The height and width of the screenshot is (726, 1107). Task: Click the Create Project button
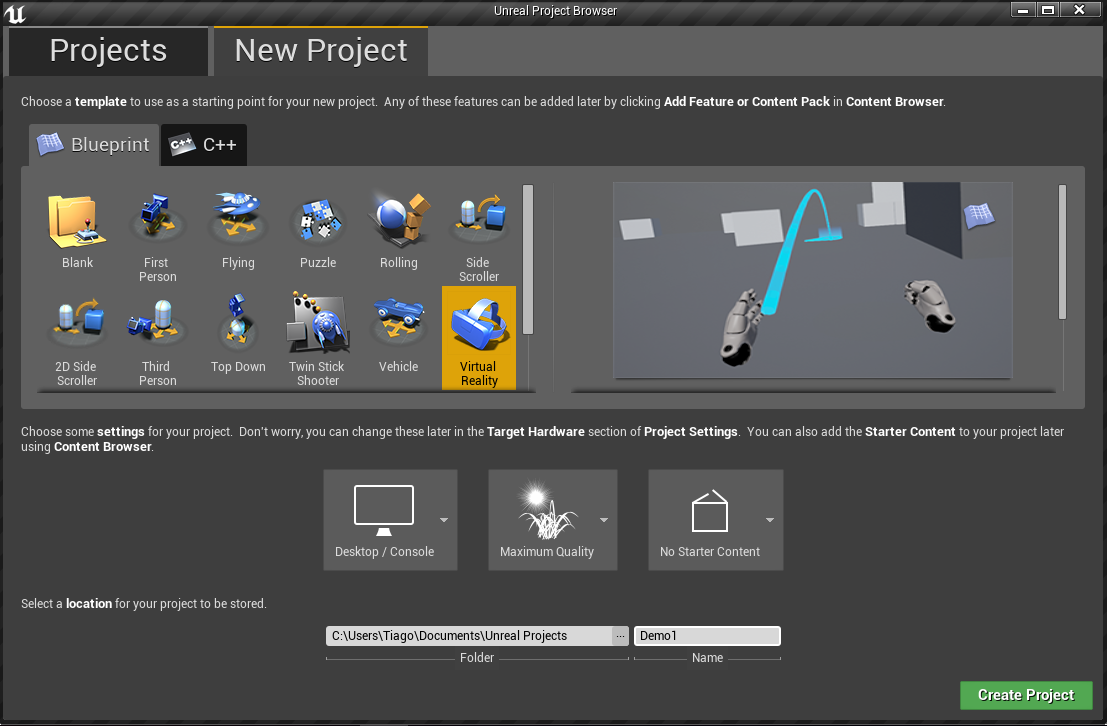tap(1026, 695)
